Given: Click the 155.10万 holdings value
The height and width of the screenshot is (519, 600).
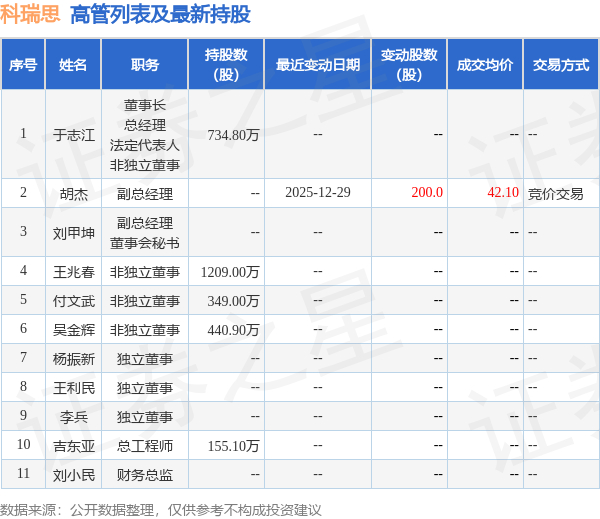Looking at the screenshot, I should click(x=233, y=446).
